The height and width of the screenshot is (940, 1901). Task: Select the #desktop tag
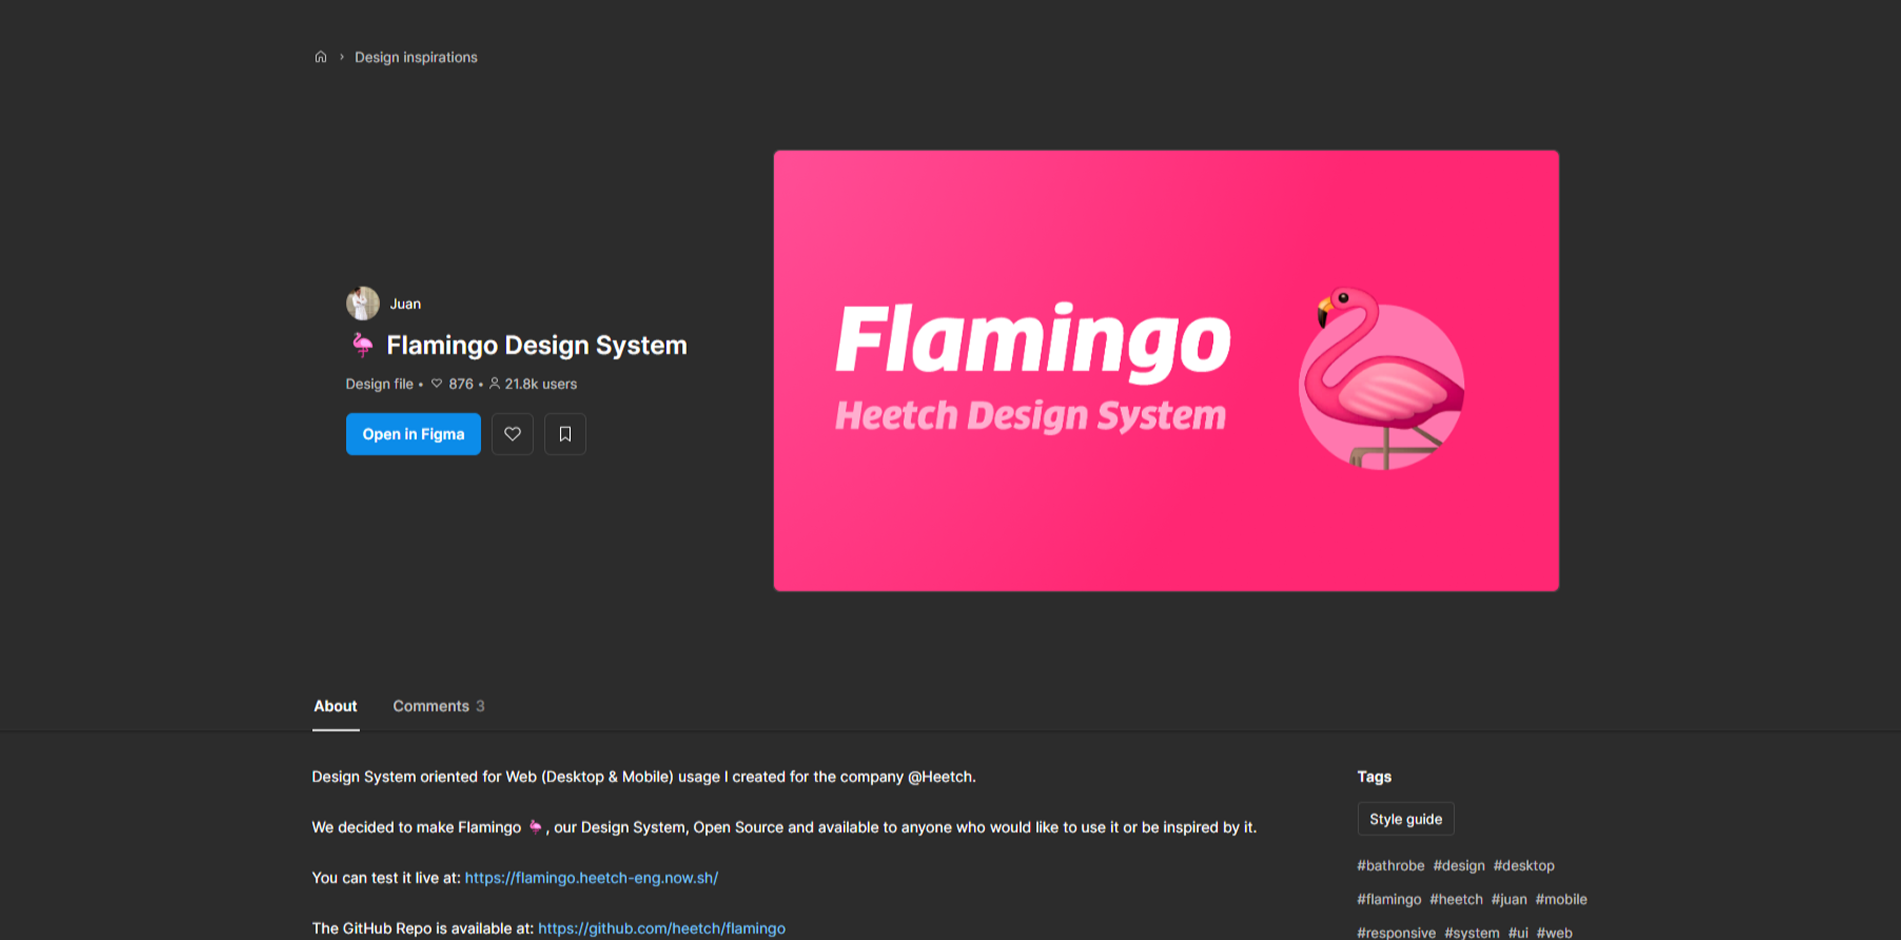1524,866
